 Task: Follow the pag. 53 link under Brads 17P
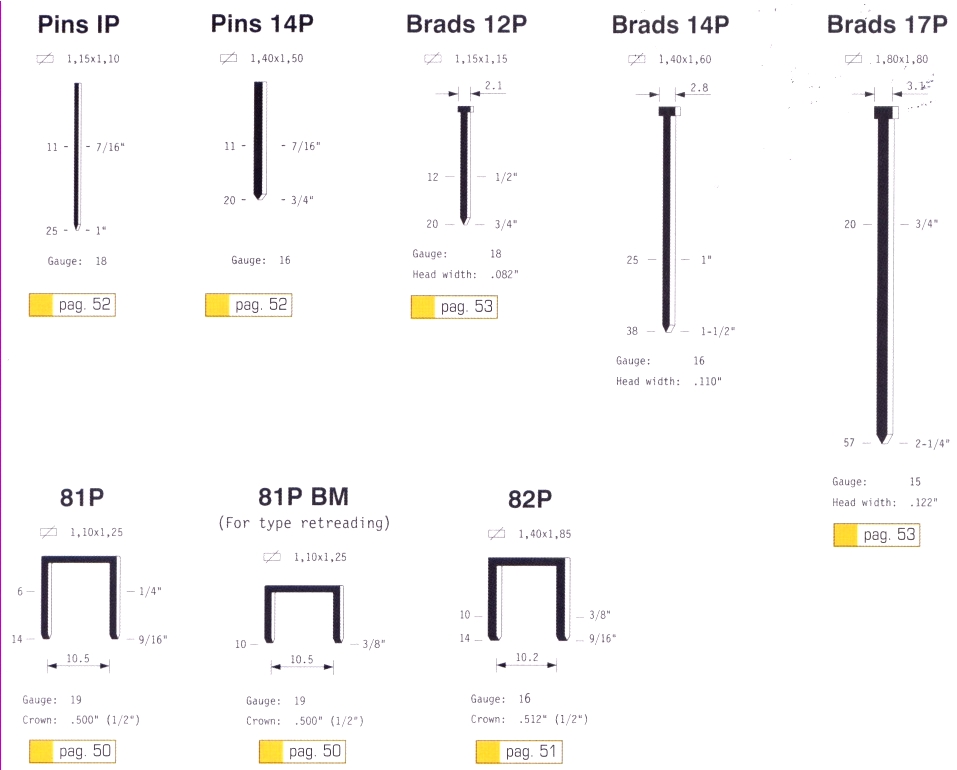[x=877, y=536]
